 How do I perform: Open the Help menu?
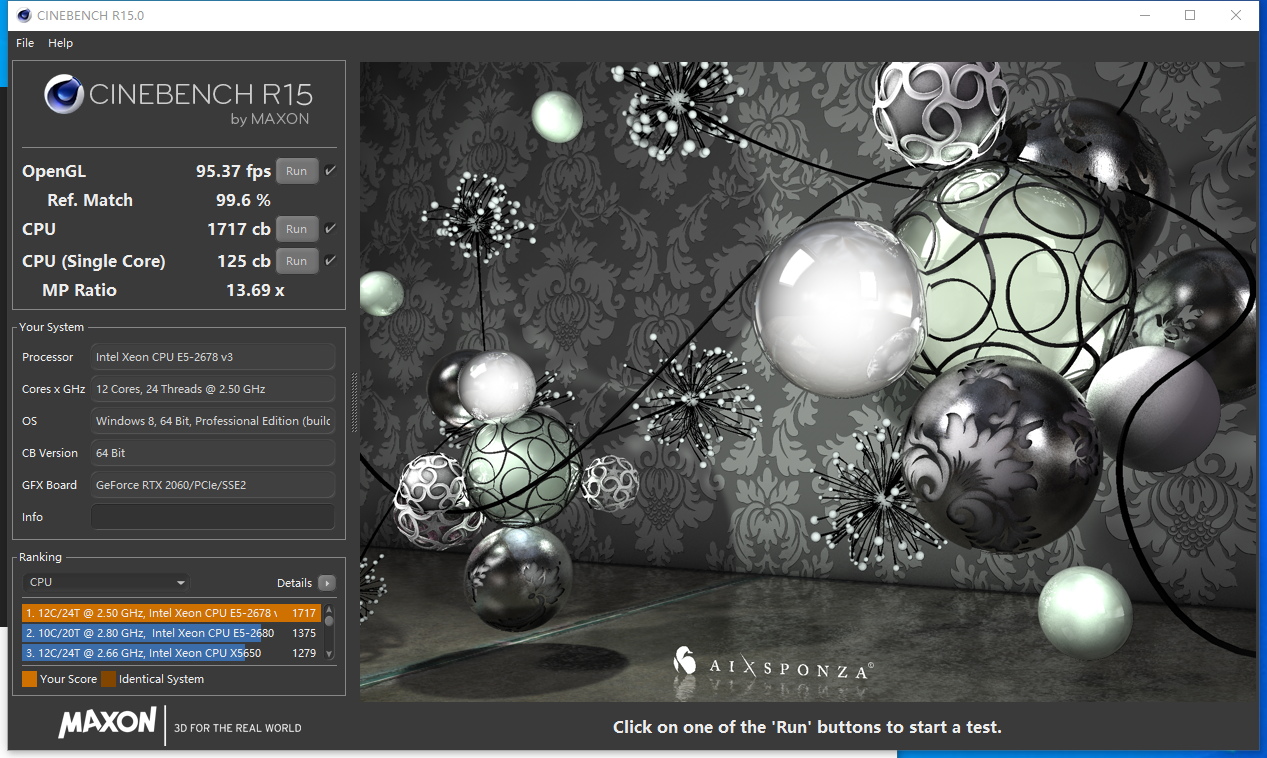pos(60,43)
